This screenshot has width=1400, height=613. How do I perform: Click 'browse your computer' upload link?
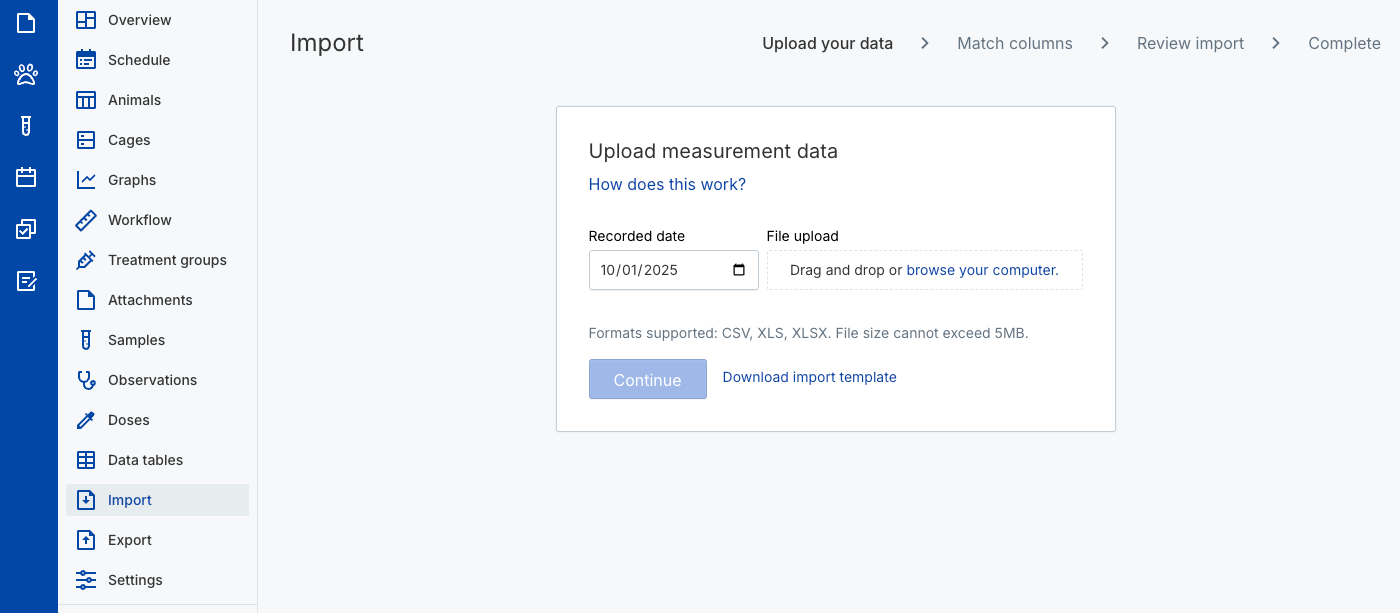(981, 270)
